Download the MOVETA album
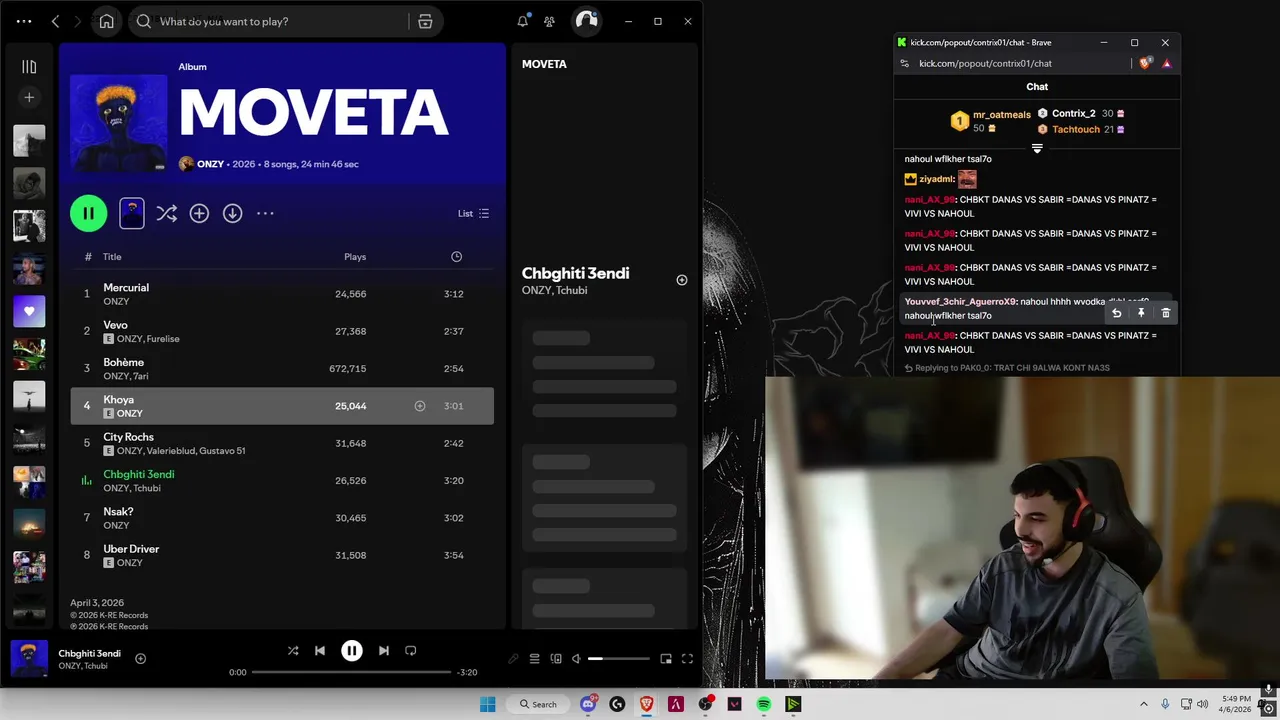This screenshot has height=720, width=1280. pos(232,213)
